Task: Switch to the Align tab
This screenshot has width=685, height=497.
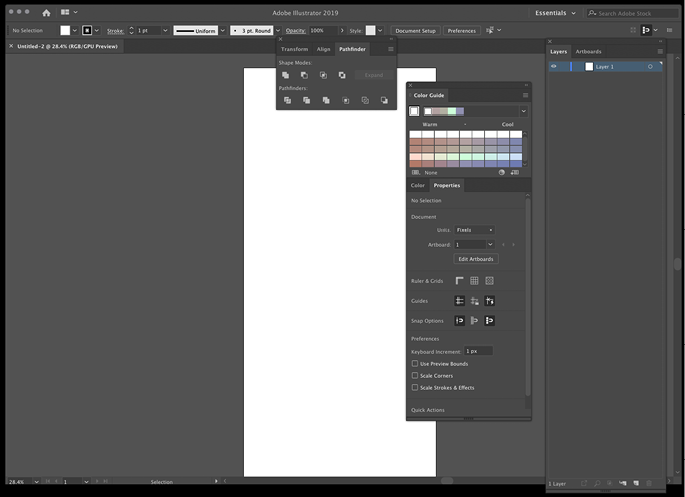Action: [323, 49]
